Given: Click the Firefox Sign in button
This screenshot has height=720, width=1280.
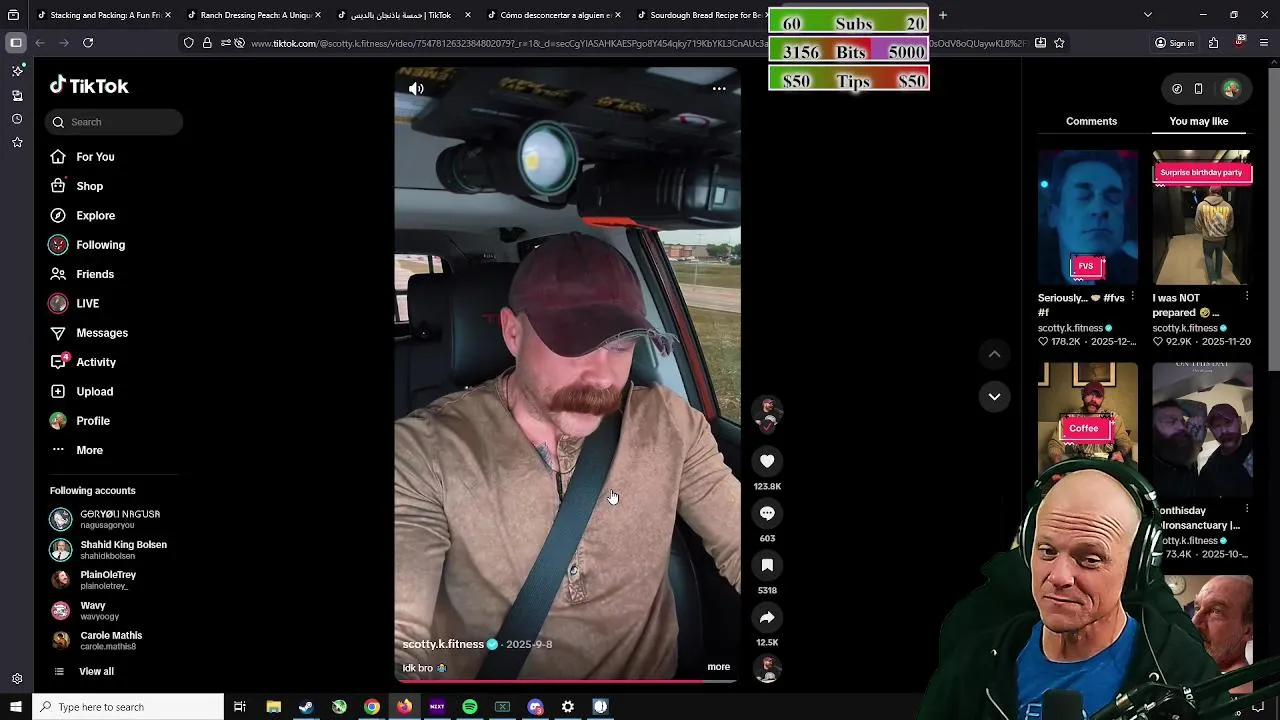Looking at the screenshot, I should click(x=1174, y=43).
